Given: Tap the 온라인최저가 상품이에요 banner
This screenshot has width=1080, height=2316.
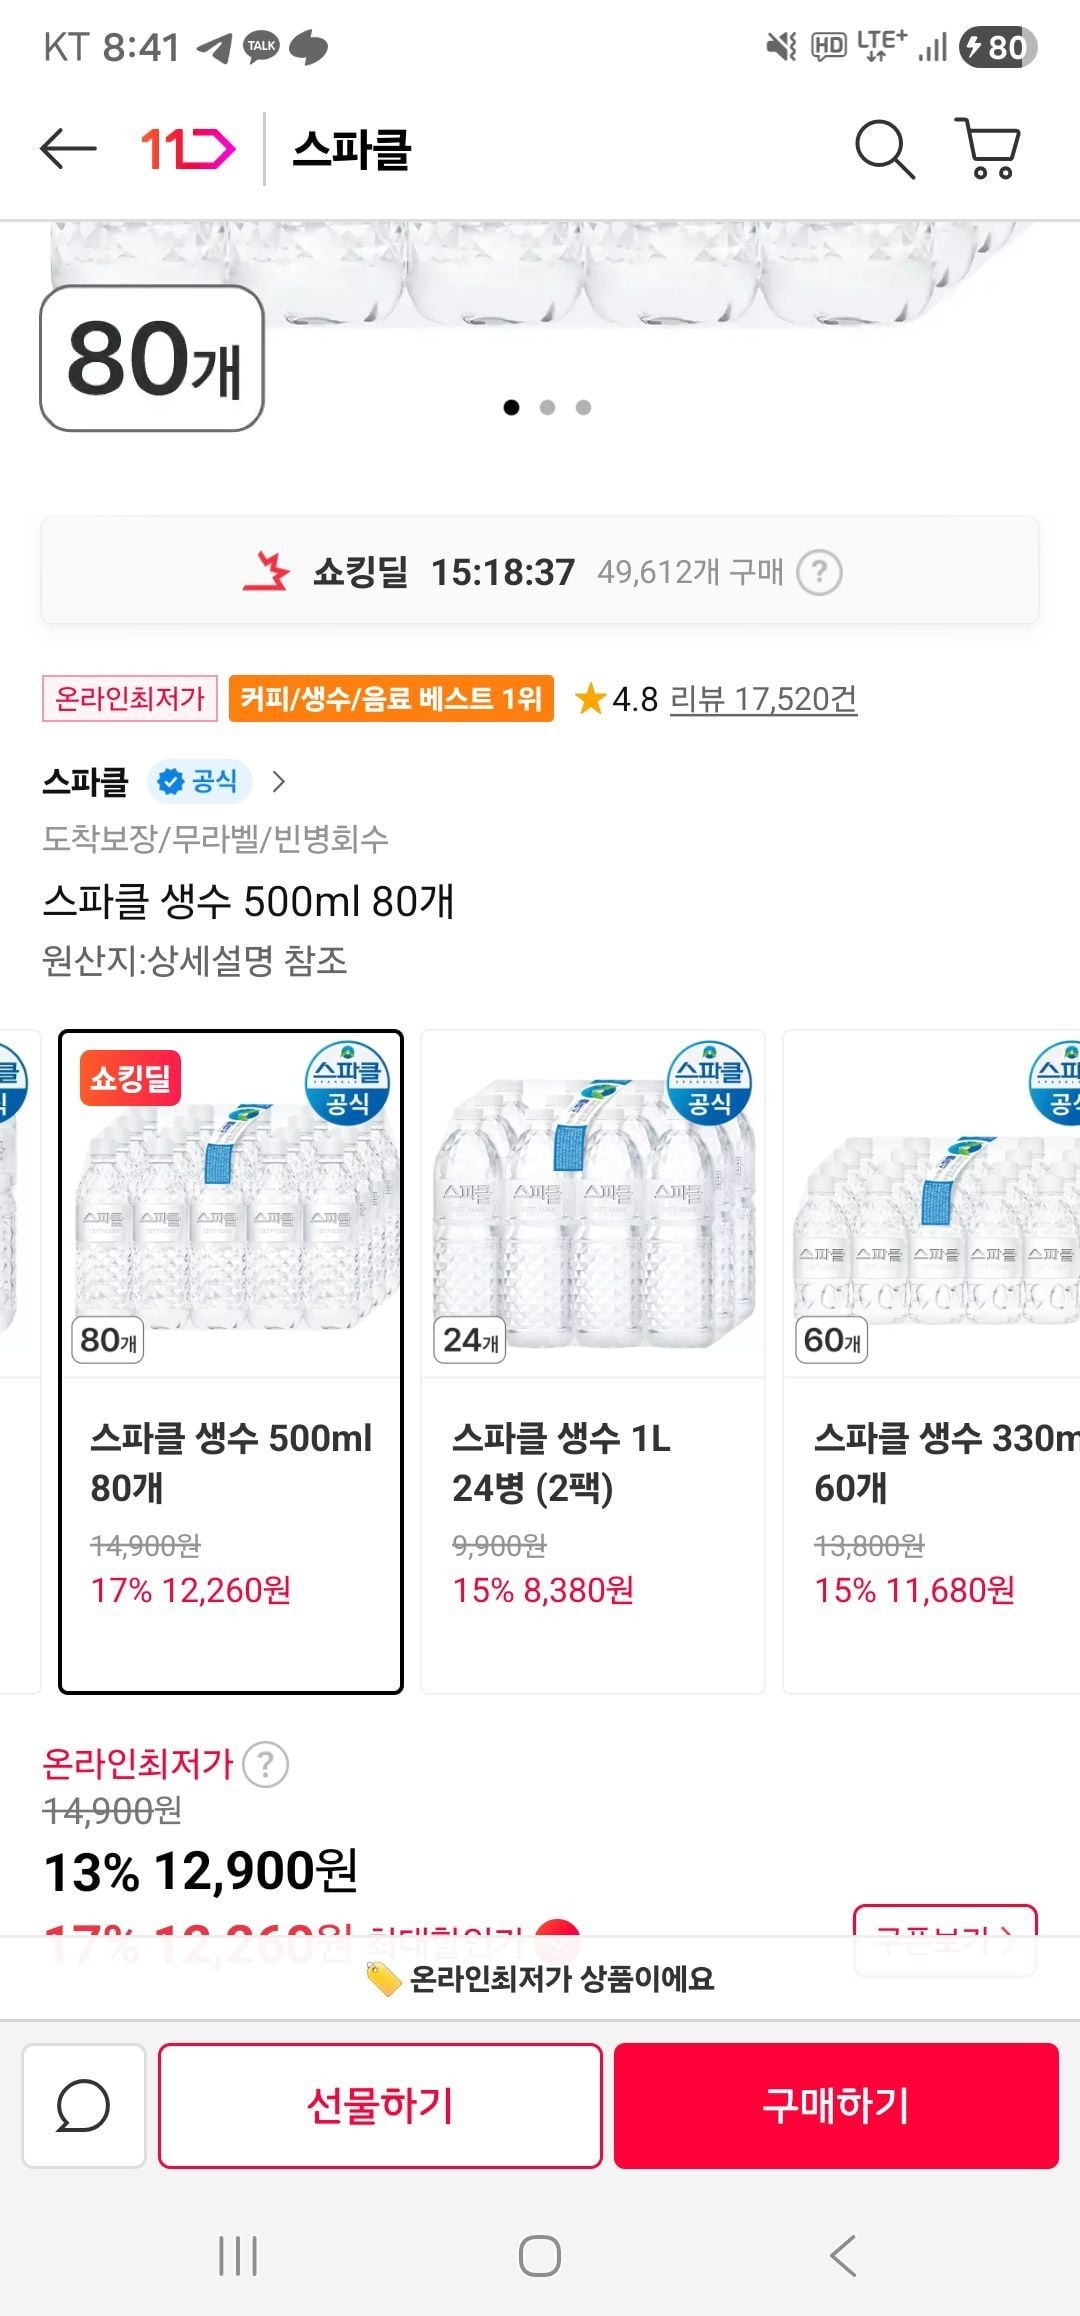Looking at the screenshot, I should pos(540,1979).
